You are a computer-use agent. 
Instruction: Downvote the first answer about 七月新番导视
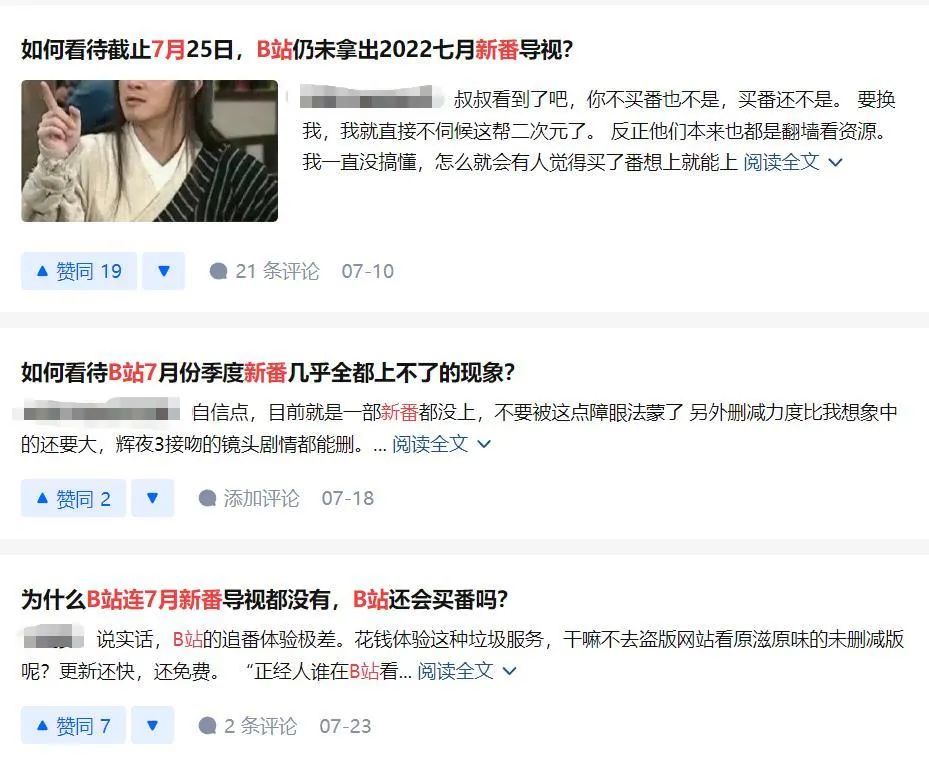[x=164, y=271]
